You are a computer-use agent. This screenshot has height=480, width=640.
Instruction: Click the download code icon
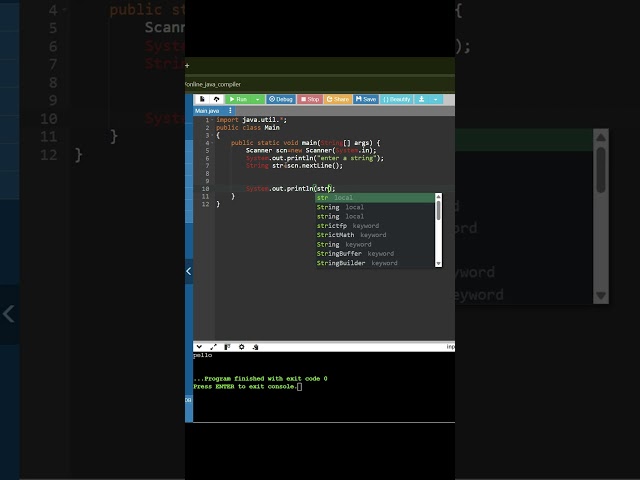[421, 100]
